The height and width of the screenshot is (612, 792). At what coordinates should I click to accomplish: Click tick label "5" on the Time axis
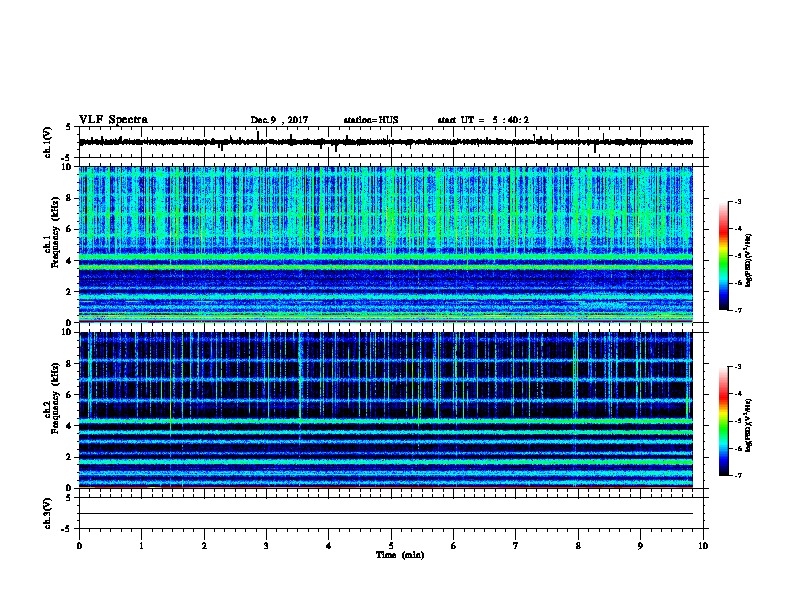[391, 546]
